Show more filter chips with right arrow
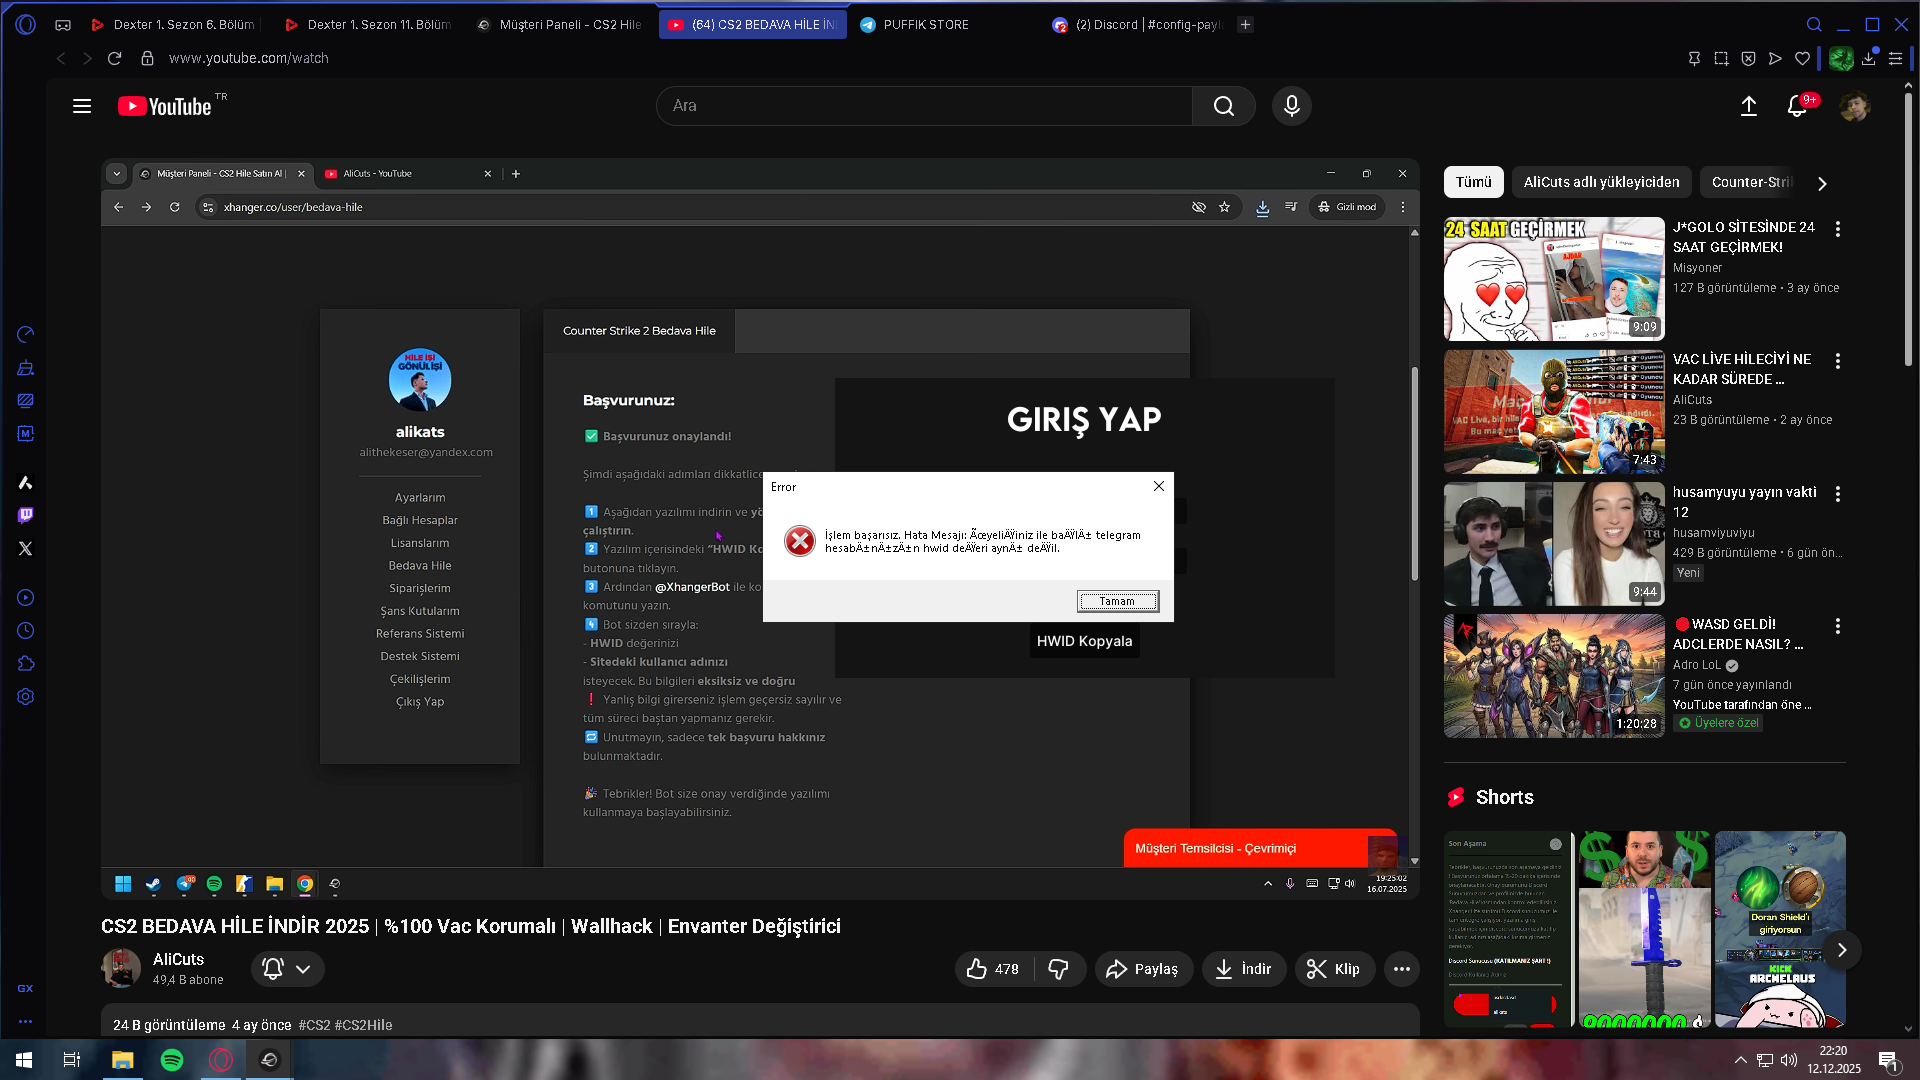Viewport: 1920px width, 1080px height. coord(1822,183)
